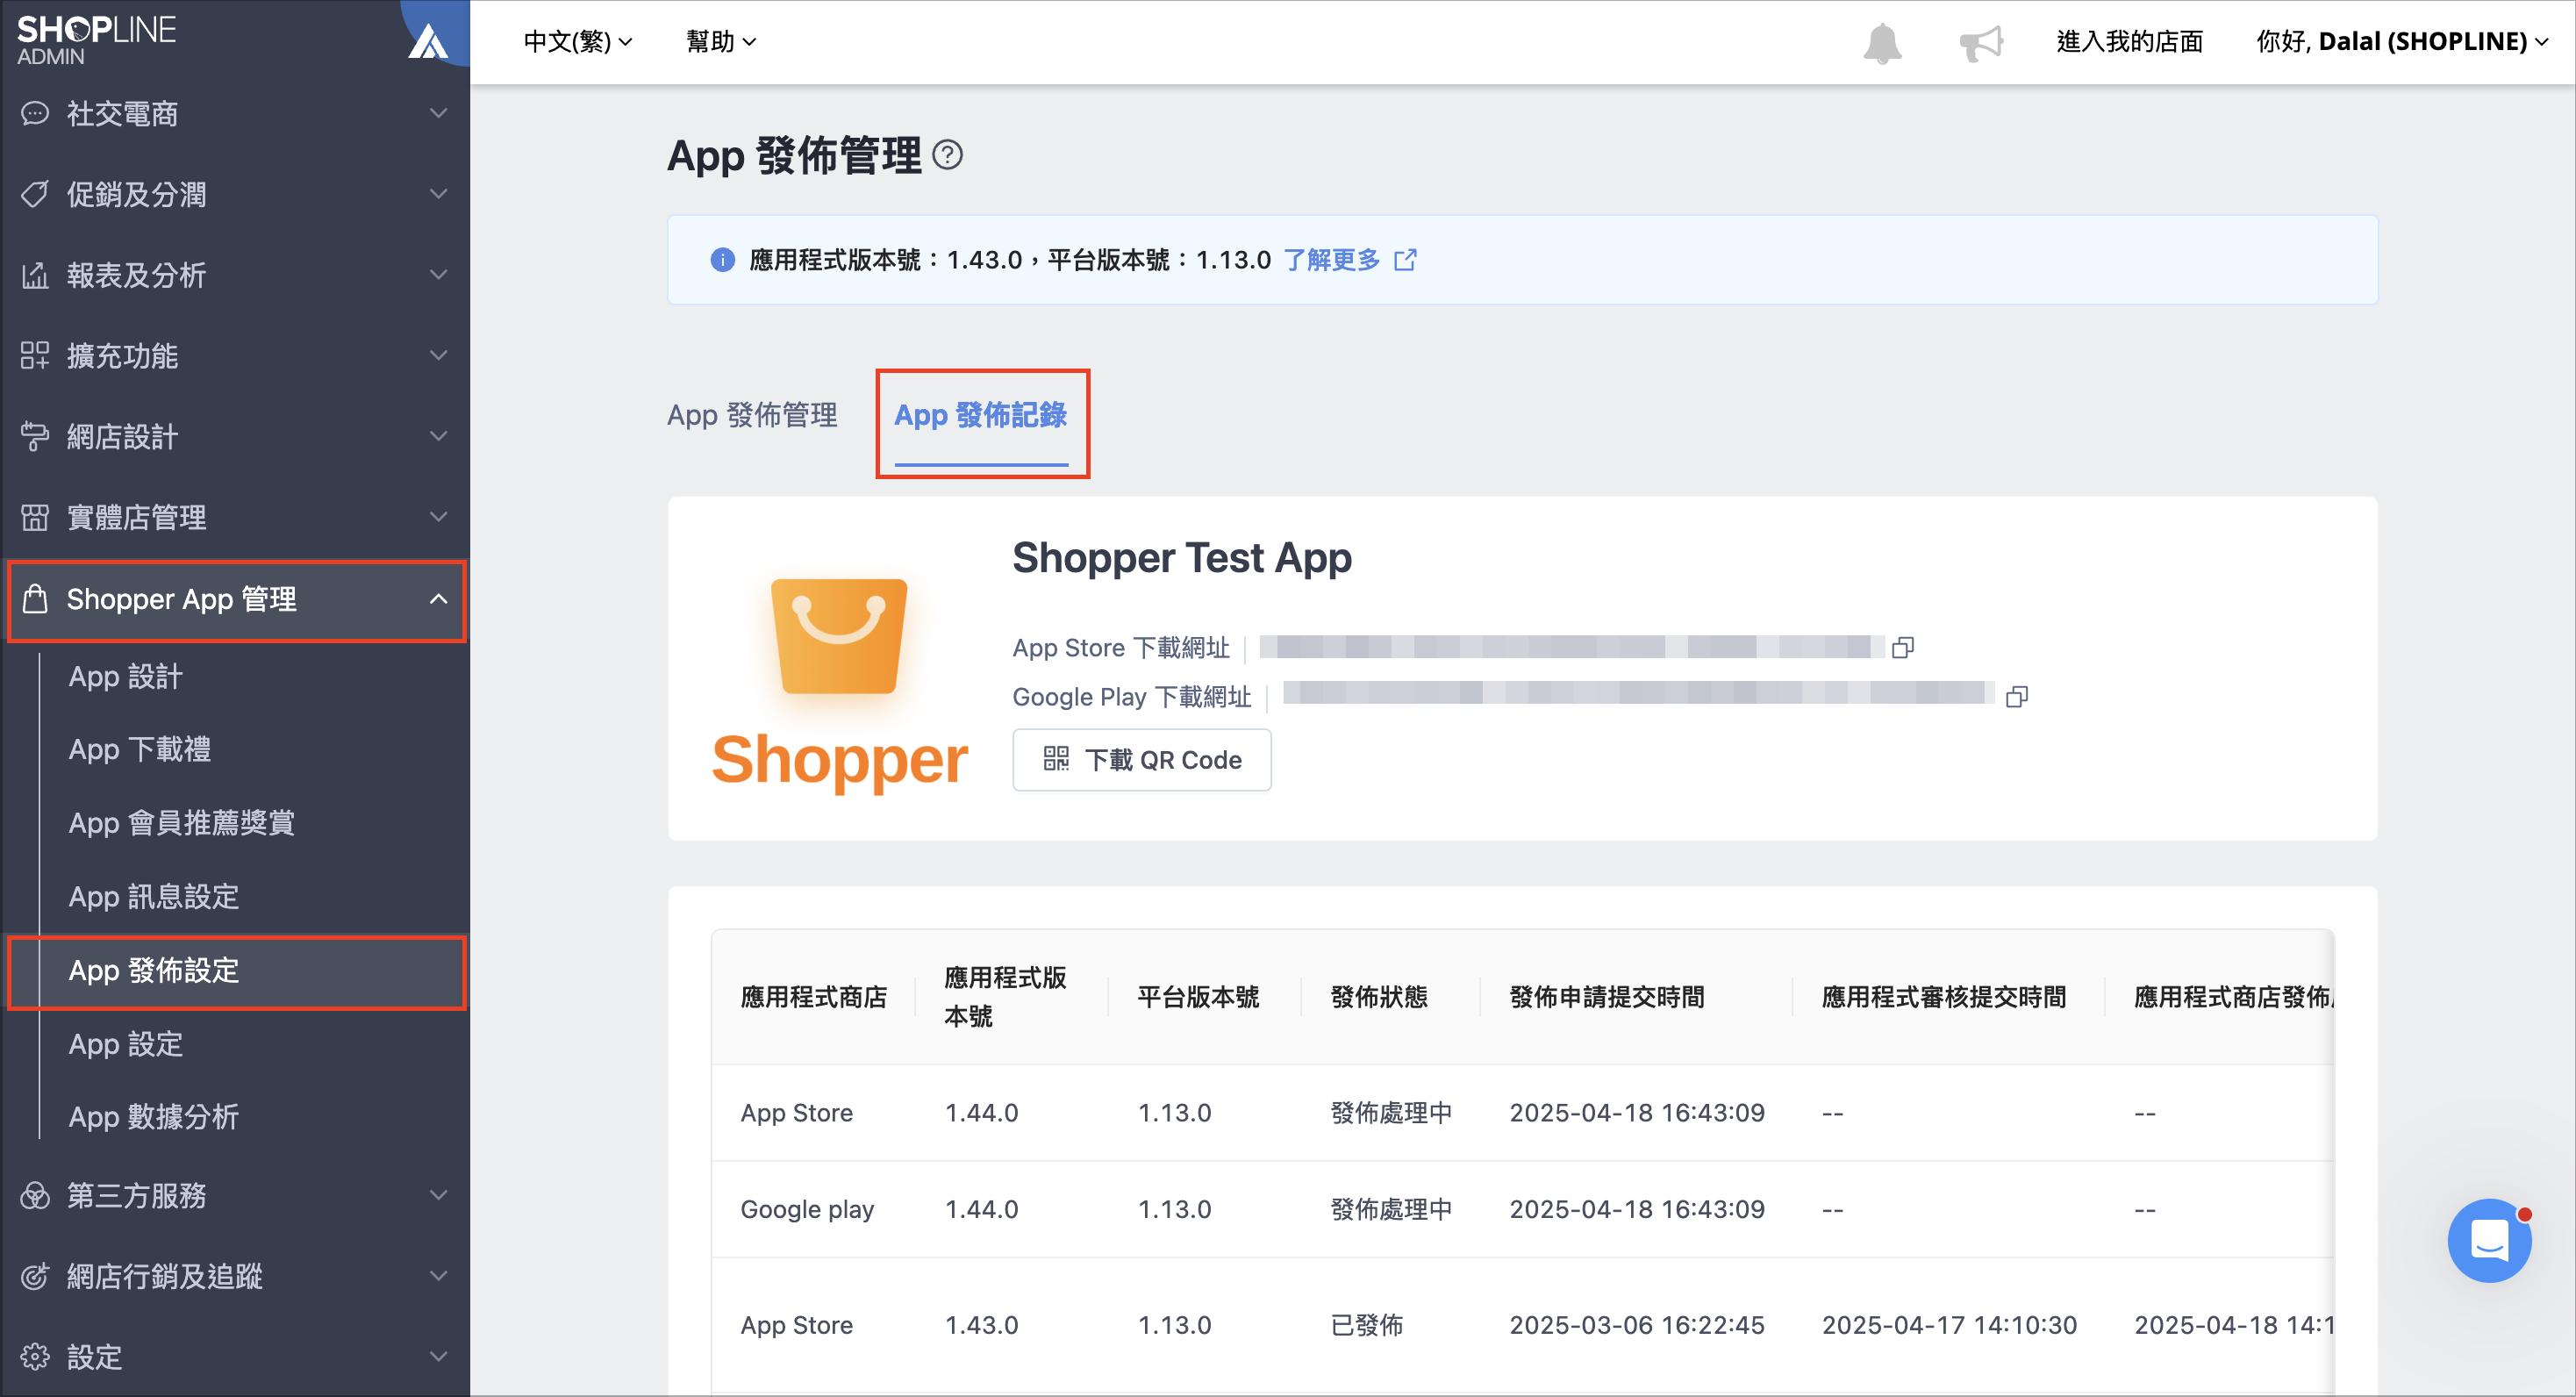The width and height of the screenshot is (2576, 1397).
Task: Click the 網店行銷及追蹤 target icon
Action: click(x=35, y=1276)
